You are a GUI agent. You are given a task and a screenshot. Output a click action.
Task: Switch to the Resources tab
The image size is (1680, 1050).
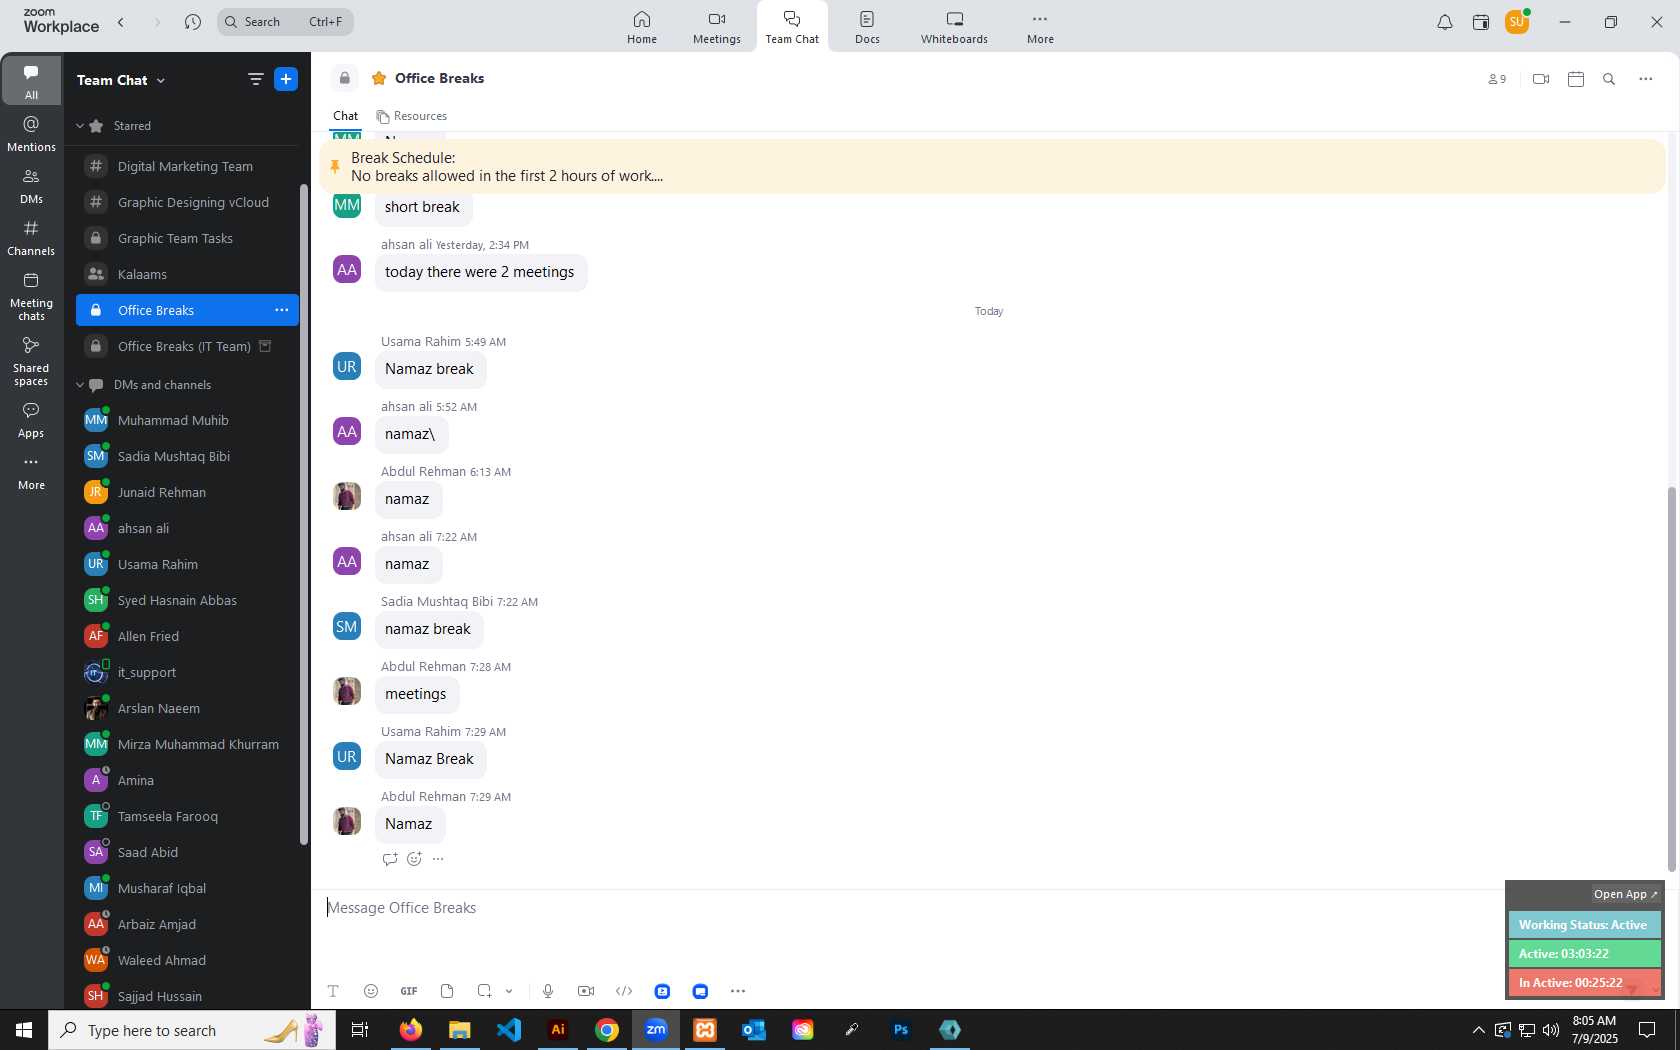tap(412, 116)
